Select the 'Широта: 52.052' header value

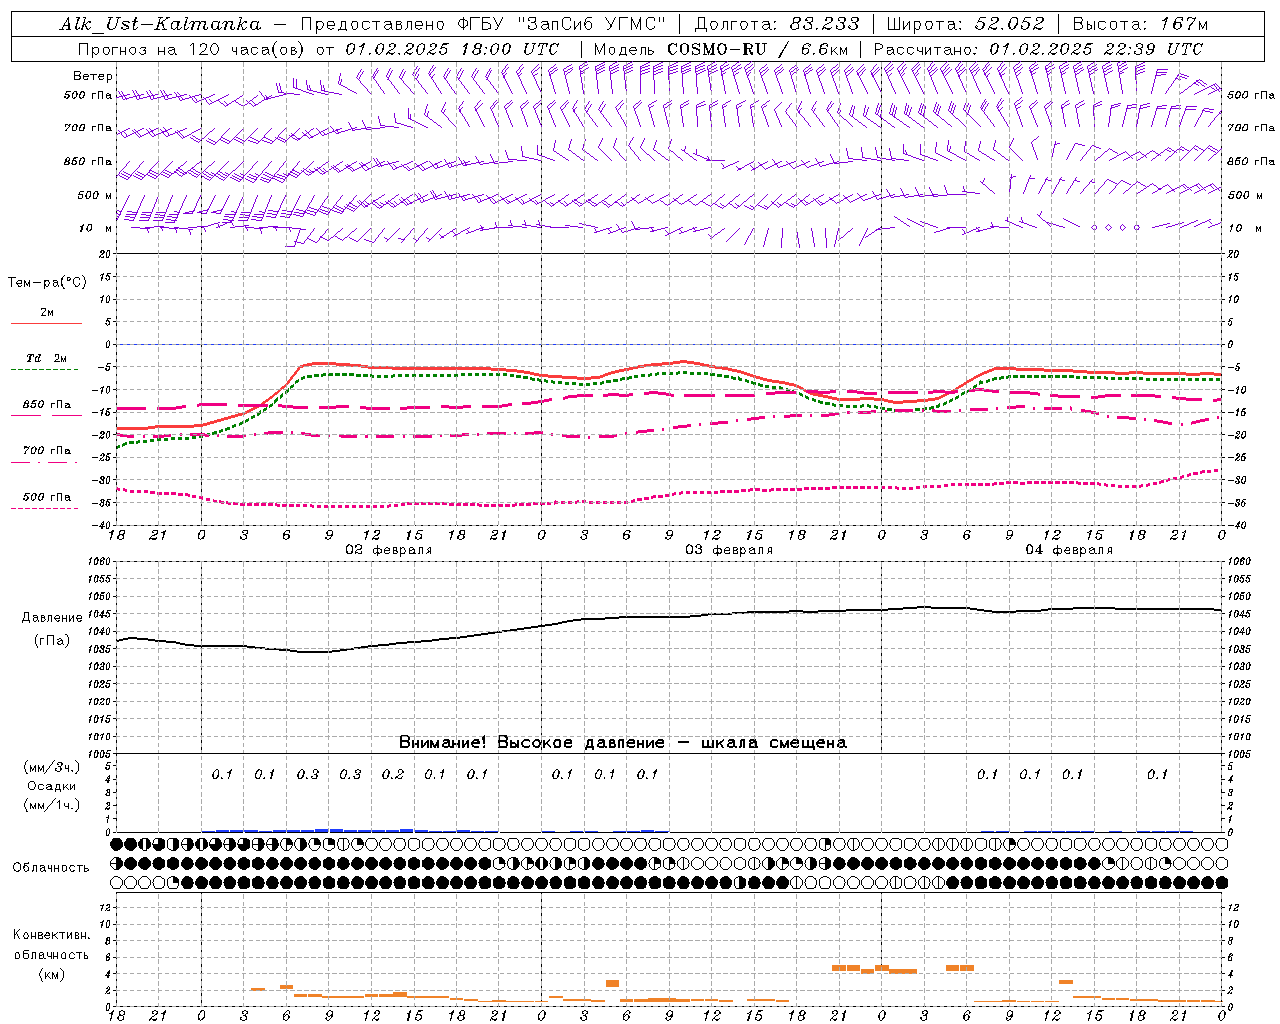966,24
